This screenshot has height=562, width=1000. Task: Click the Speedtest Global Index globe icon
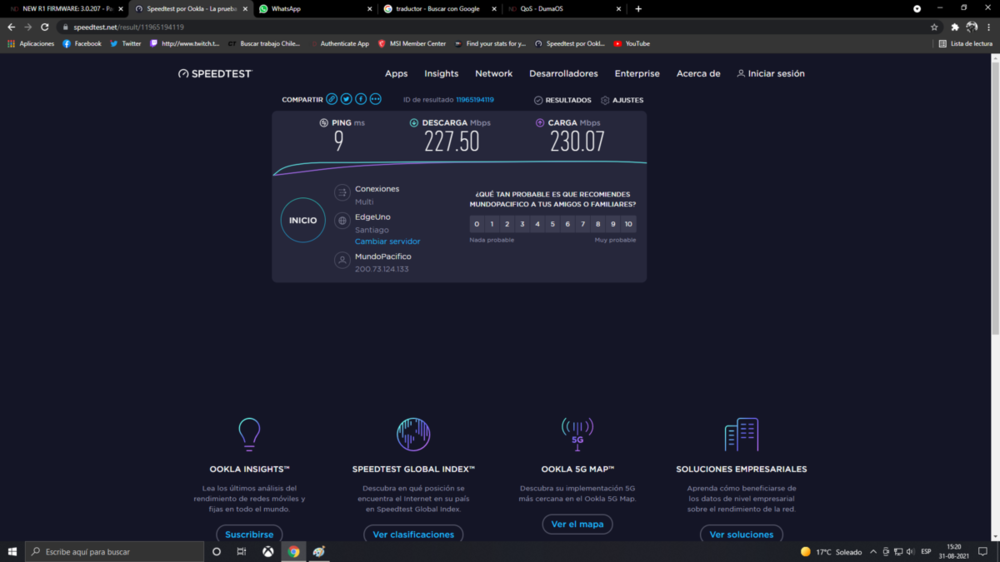[x=413, y=434]
